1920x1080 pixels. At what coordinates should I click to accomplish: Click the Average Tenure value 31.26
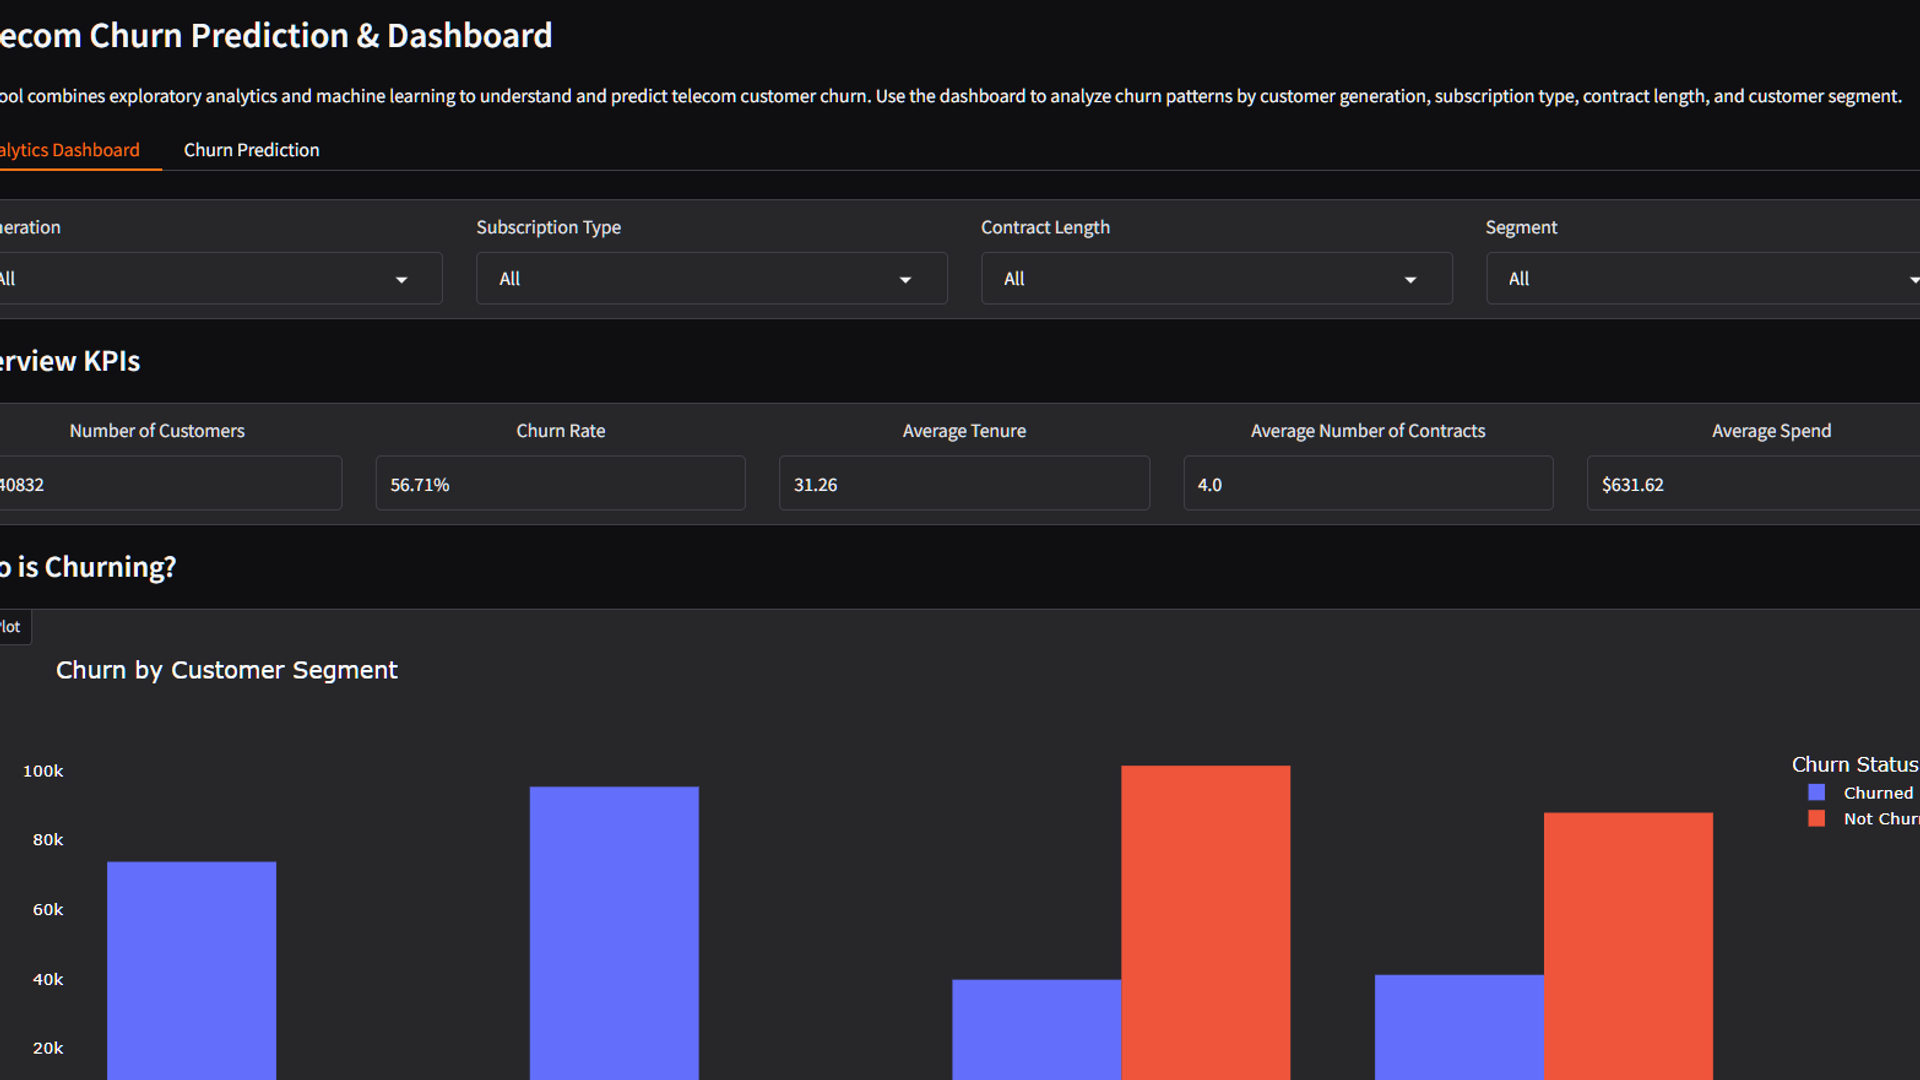(x=815, y=485)
